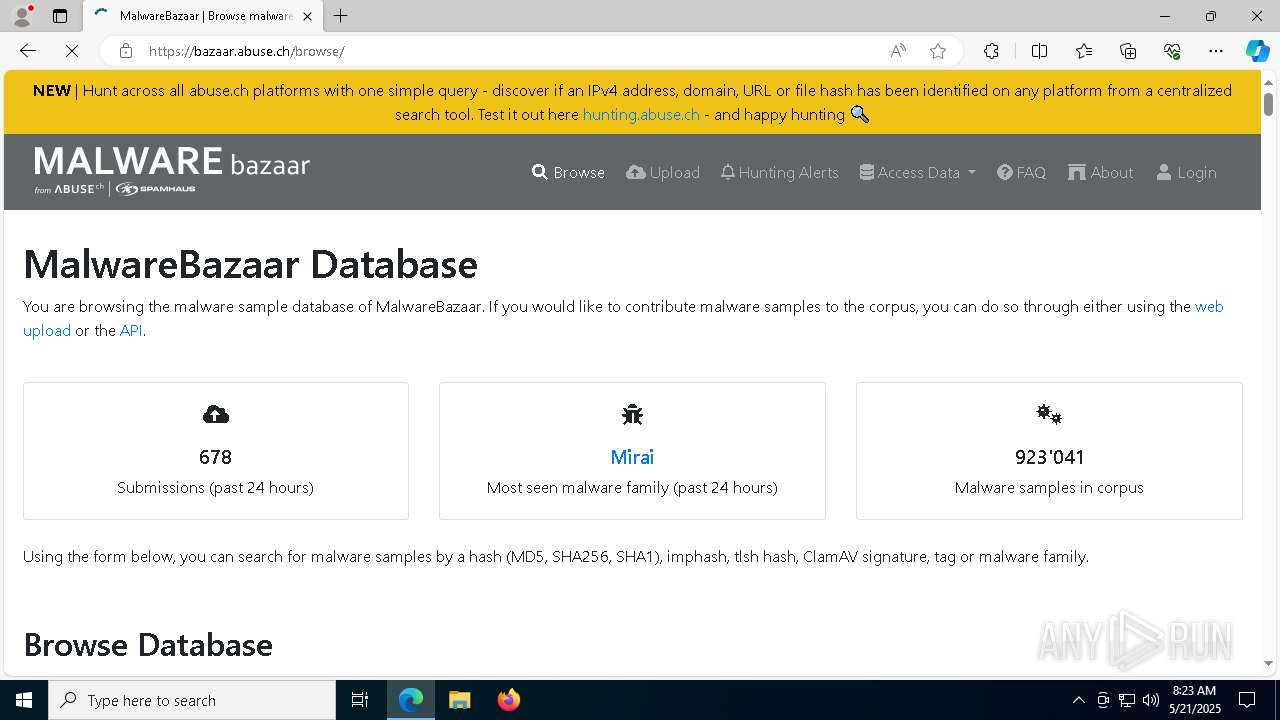Click the browser back arrow

pos(28,51)
